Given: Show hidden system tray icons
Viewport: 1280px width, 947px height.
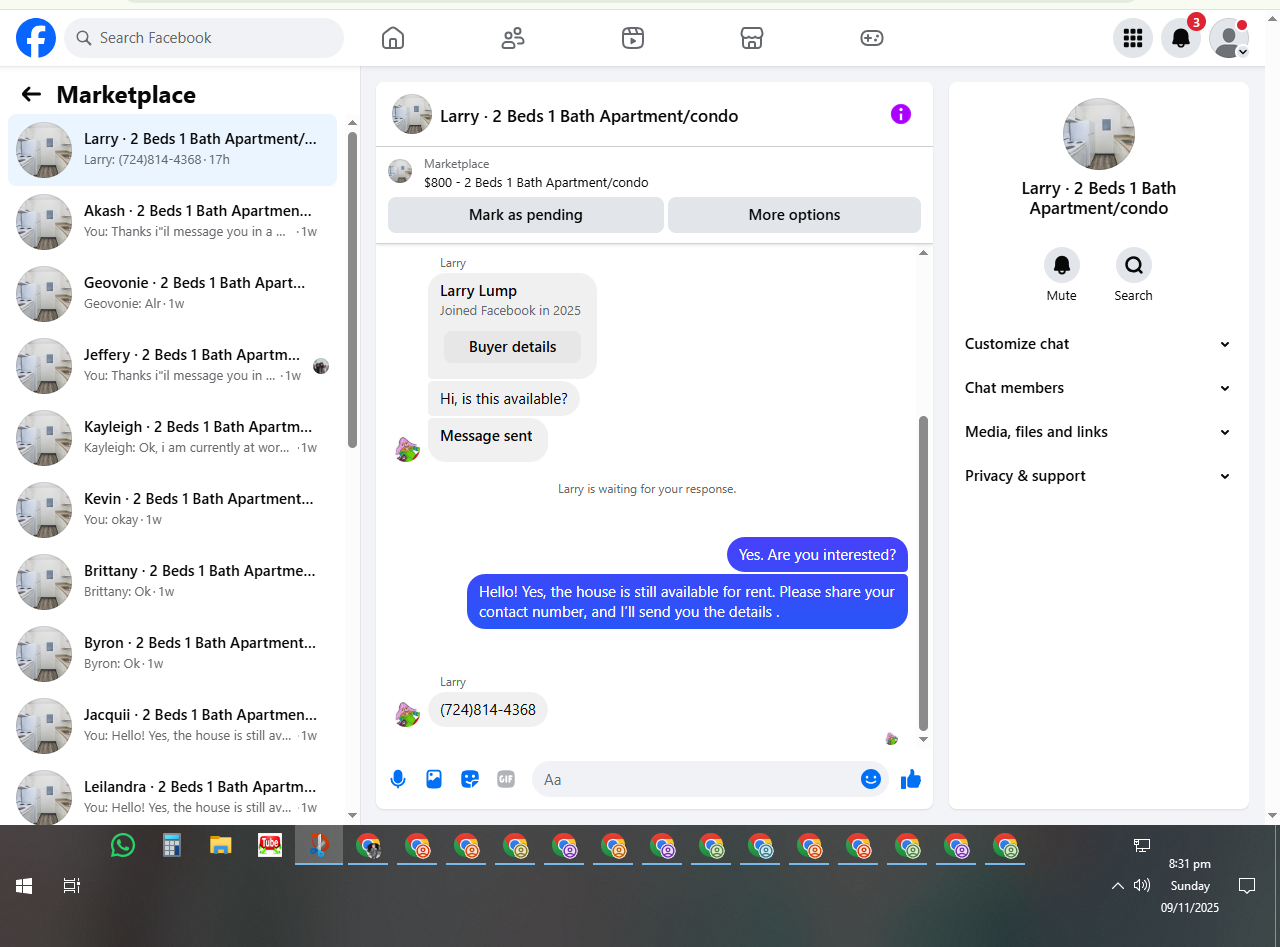Looking at the screenshot, I should tap(1118, 886).
